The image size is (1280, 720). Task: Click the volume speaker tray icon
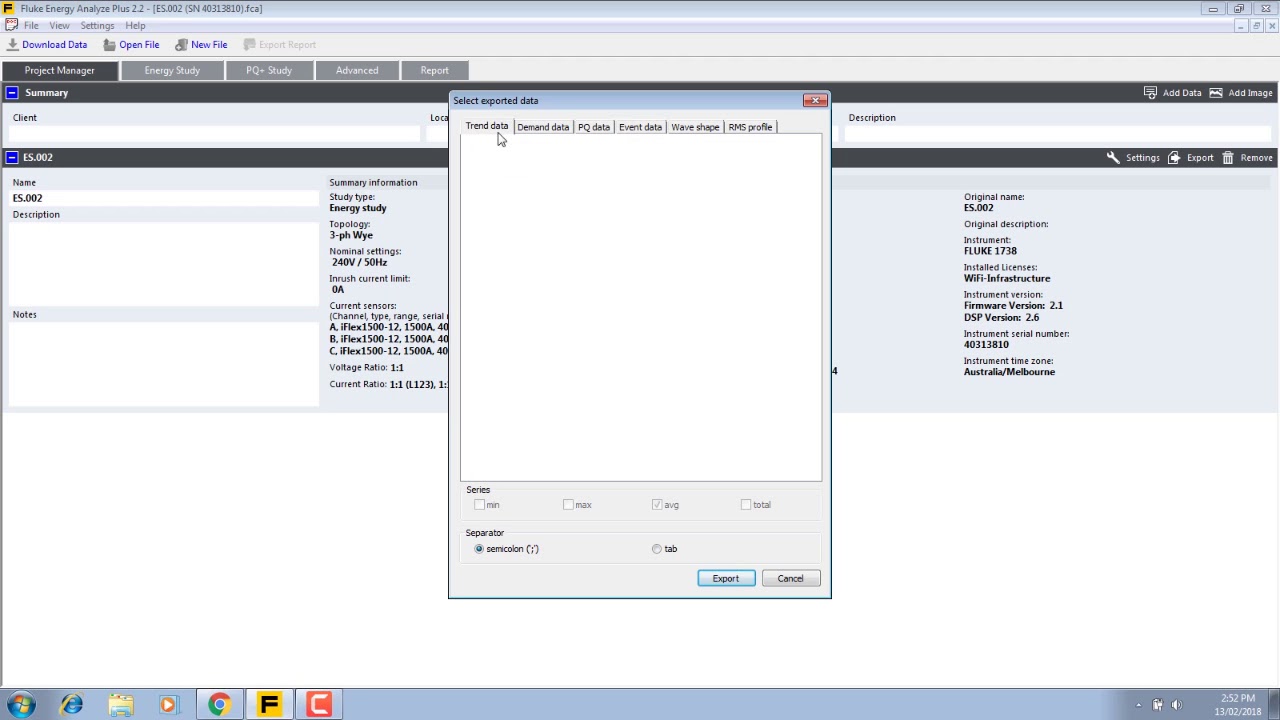tap(1176, 705)
